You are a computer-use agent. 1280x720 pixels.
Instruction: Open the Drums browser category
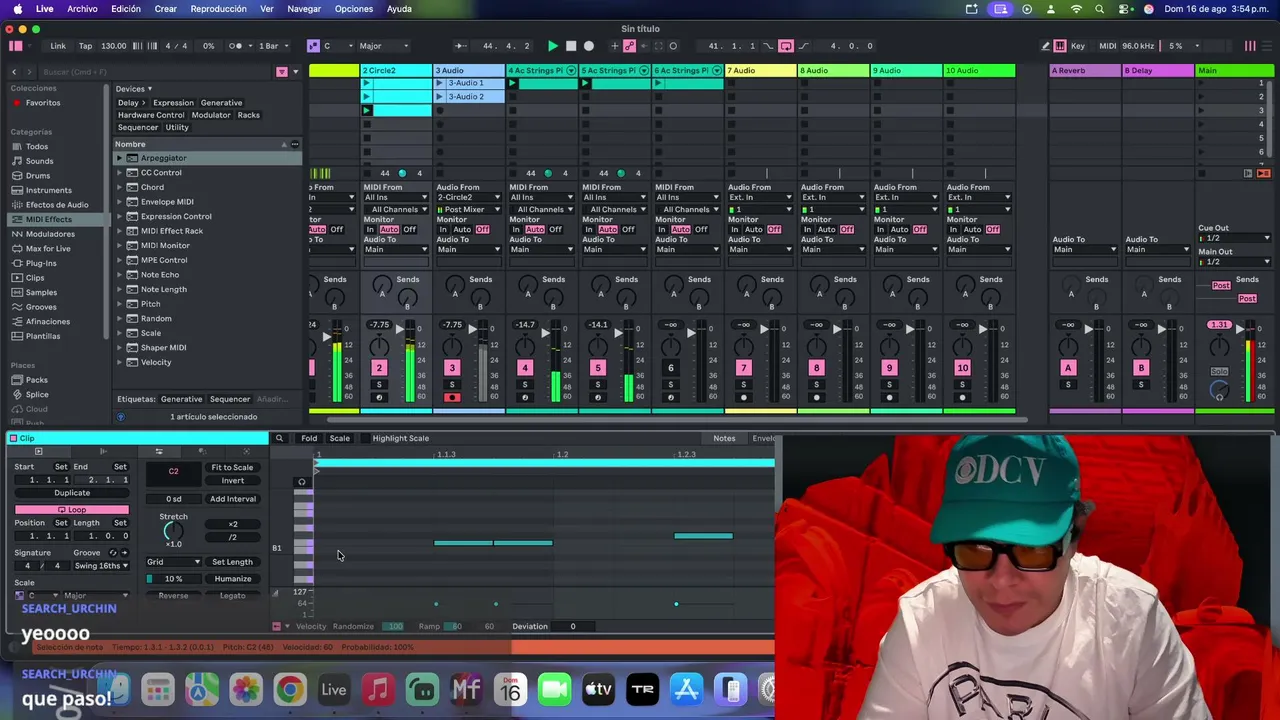pos(37,176)
